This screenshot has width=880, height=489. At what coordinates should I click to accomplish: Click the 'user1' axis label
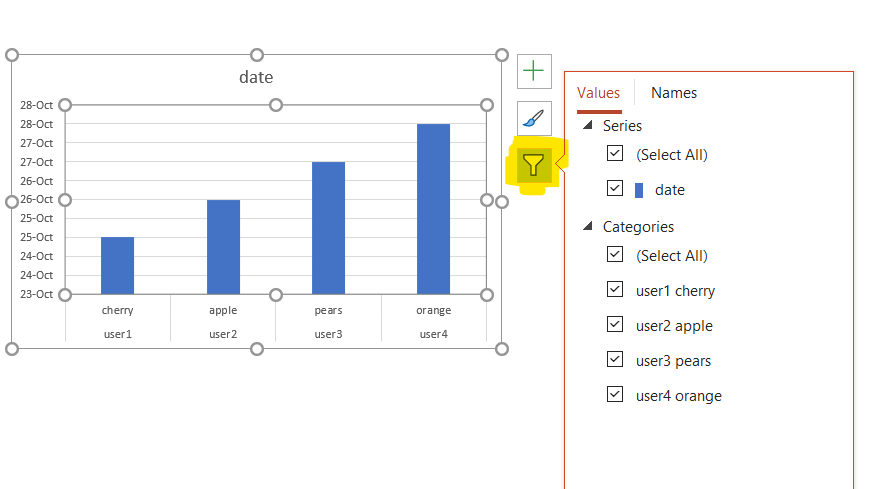coord(117,335)
